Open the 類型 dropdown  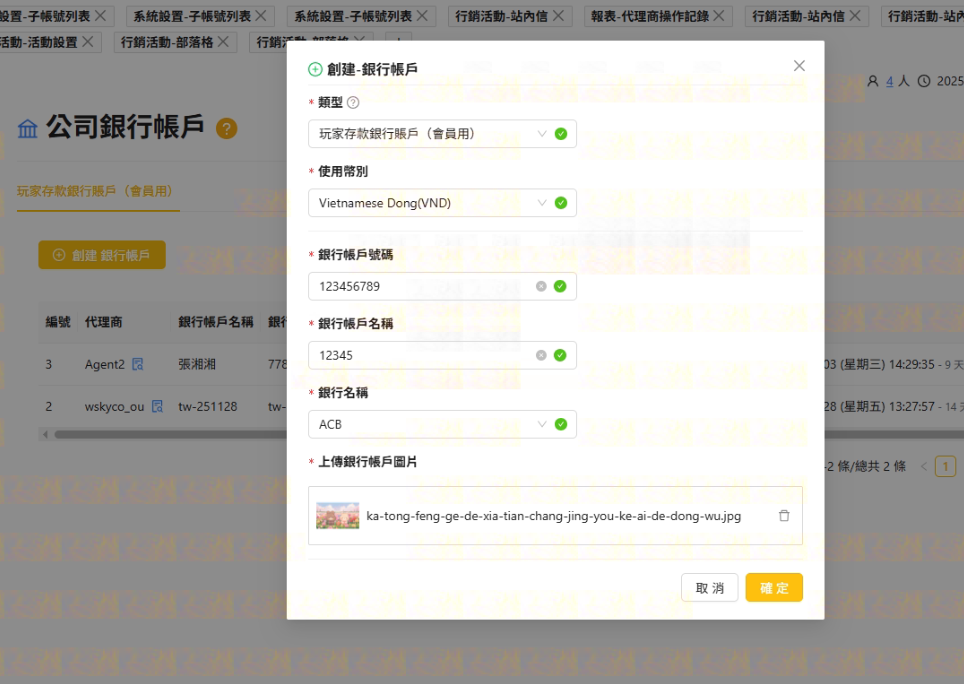click(x=430, y=133)
